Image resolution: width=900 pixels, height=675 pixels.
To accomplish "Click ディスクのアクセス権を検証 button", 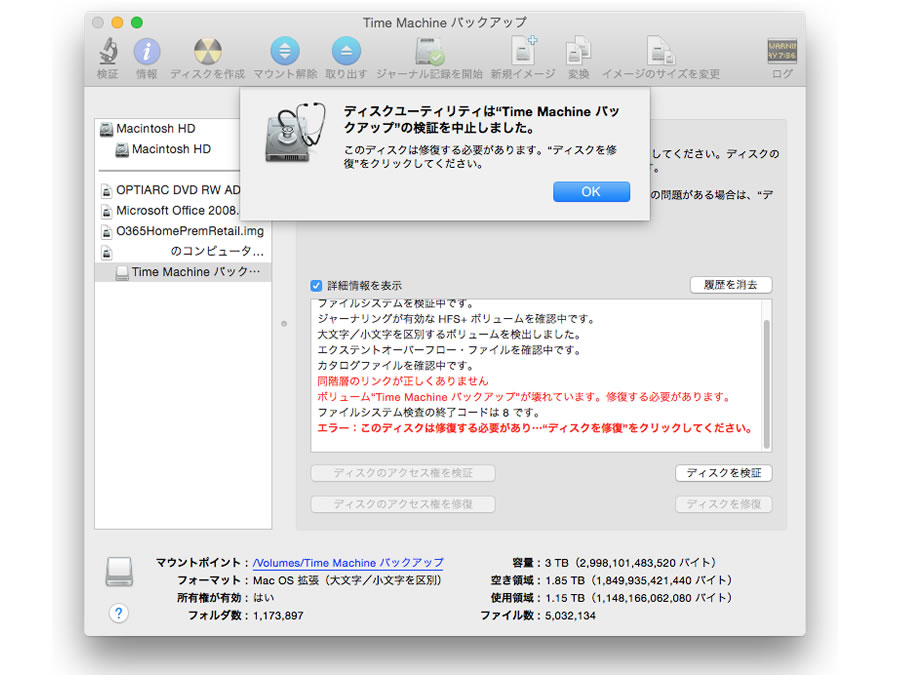I will (x=403, y=473).
